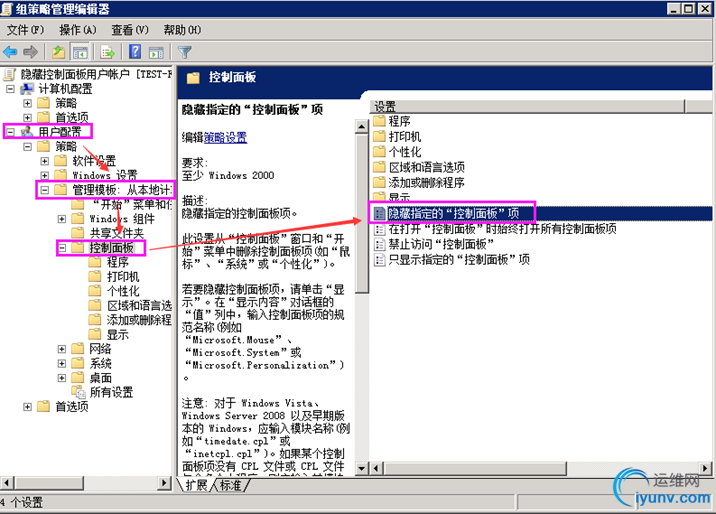The width and height of the screenshot is (716, 514).
Task: Open the 文件(F) menu
Action: coord(25,30)
